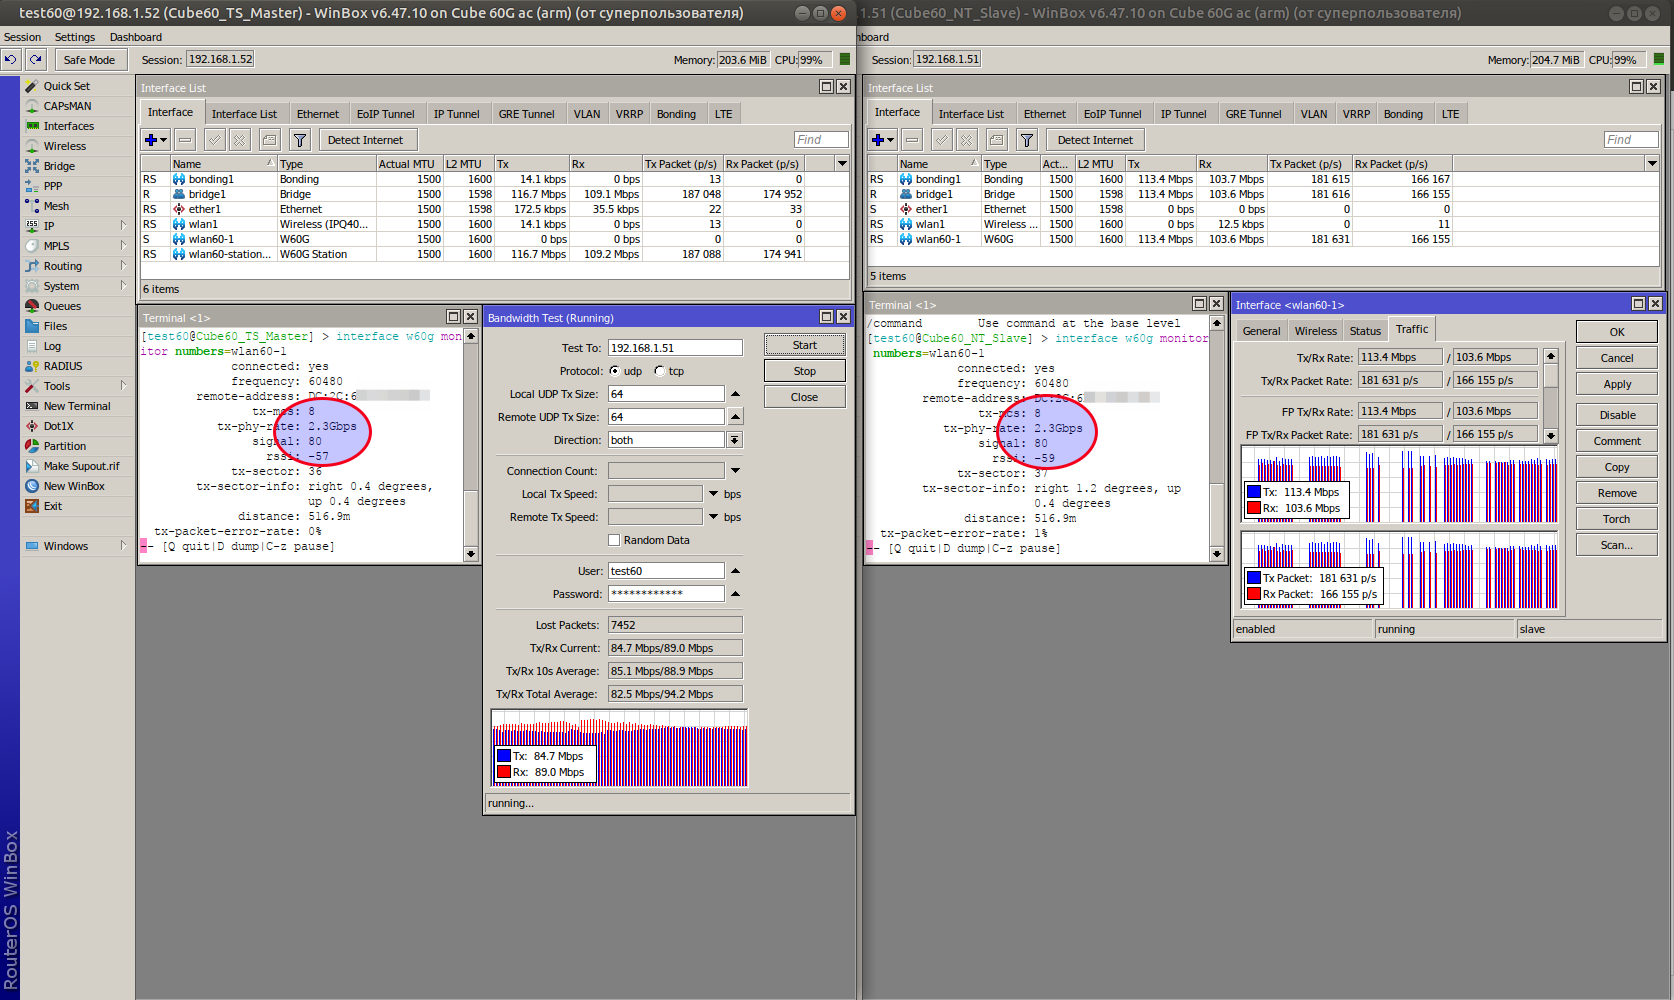Open Dot1X in the sidebar
This screenshot has height=1000, width=1674.
pyautogui.click(x=58, y=426)
